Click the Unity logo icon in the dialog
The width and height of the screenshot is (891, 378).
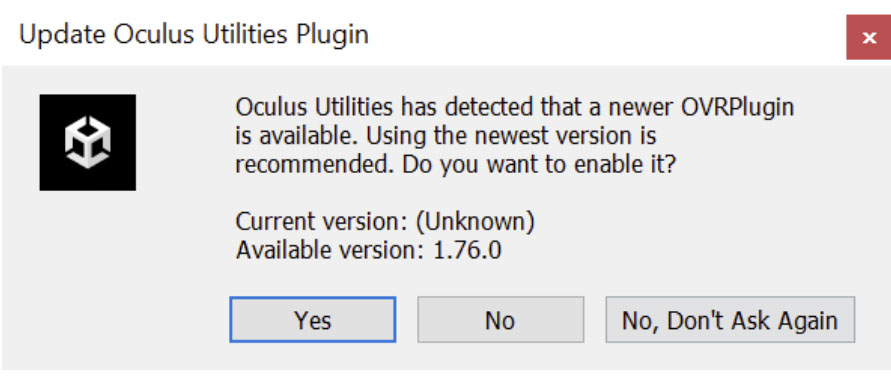tap(88, 142)
